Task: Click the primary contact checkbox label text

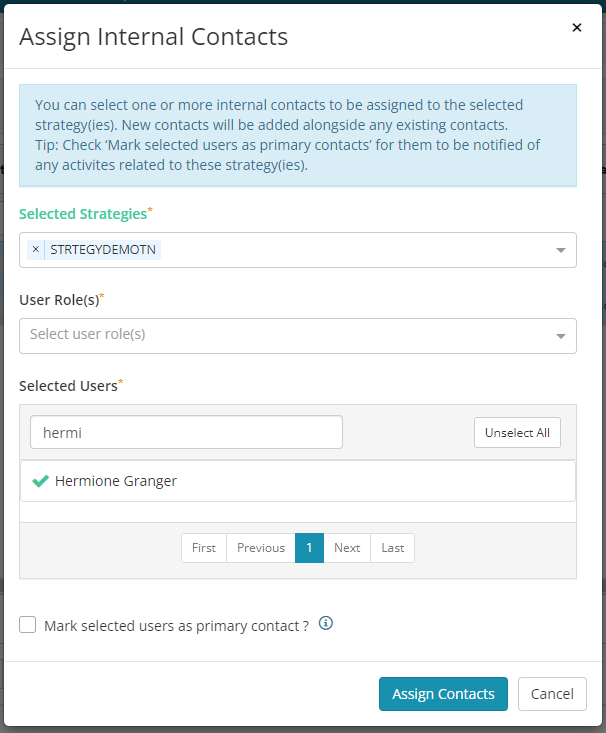Action: click(176, 626)
